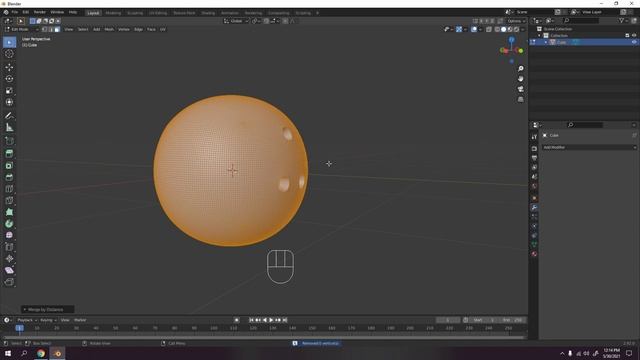640x360 pixels.
Task: Enable vertex select mode
Action: pyautogui.click(x=44, y=29)
